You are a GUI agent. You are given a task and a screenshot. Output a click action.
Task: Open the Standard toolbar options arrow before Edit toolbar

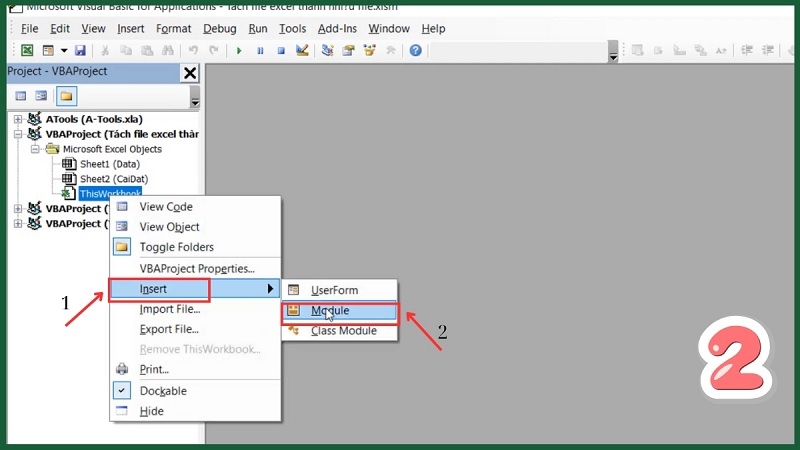coord(613,51)
